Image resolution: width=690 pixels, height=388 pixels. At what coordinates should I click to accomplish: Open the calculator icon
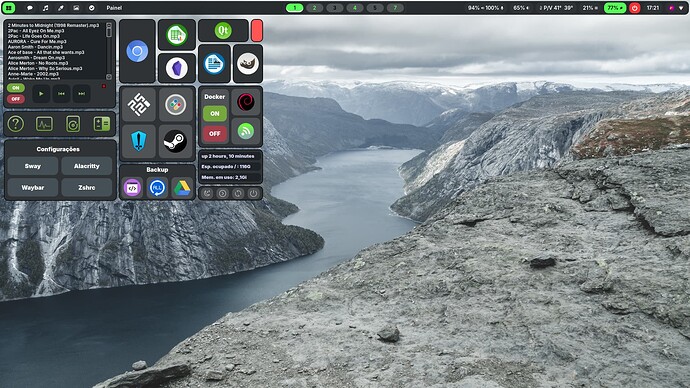102,124
